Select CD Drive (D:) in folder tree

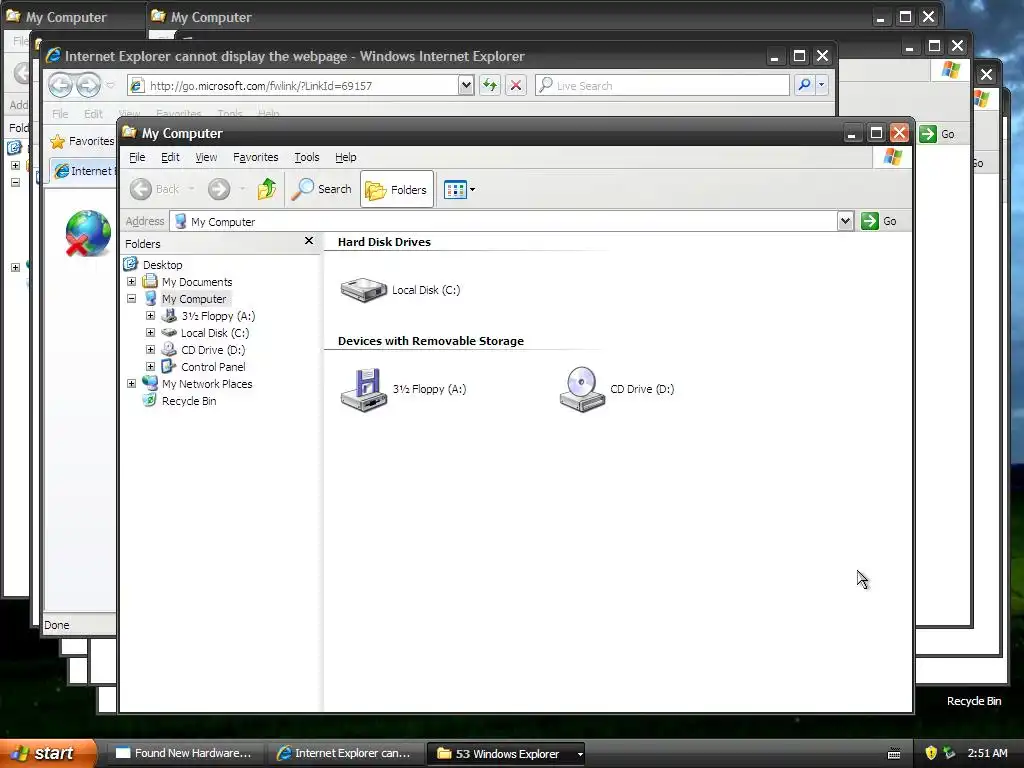(x=213, y=350)
